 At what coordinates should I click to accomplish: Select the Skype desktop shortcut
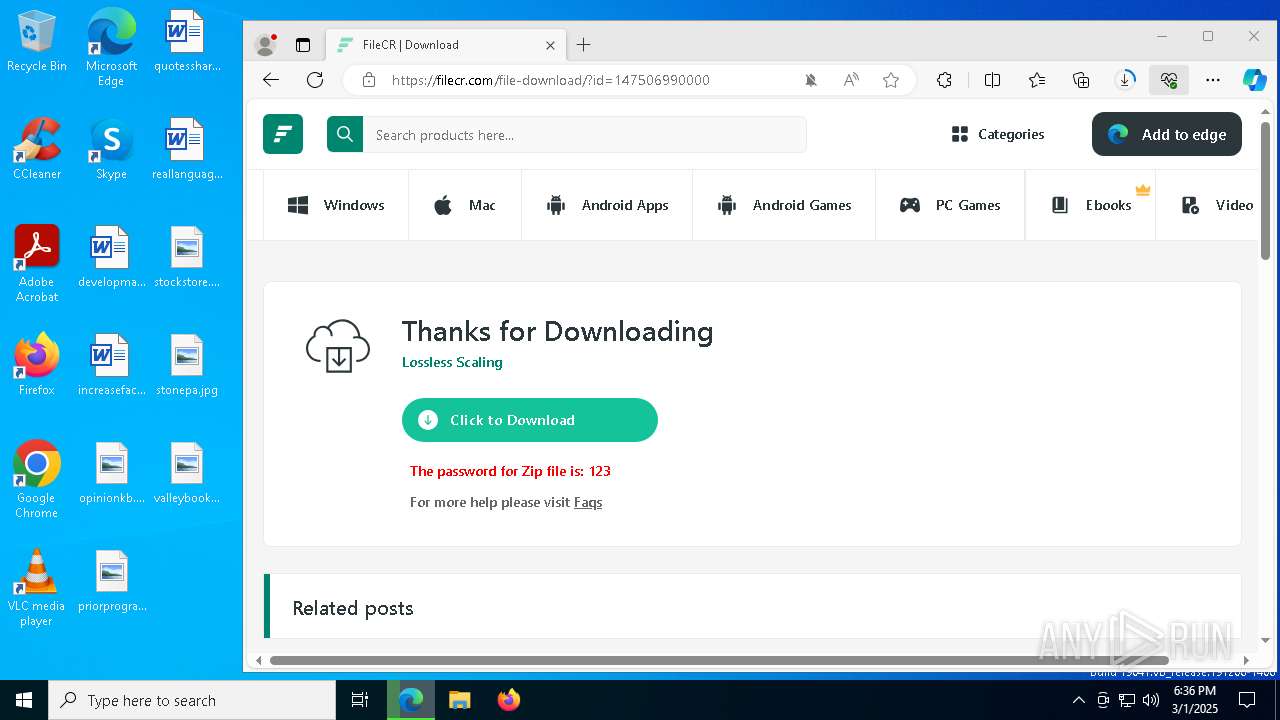click(111, 149)
